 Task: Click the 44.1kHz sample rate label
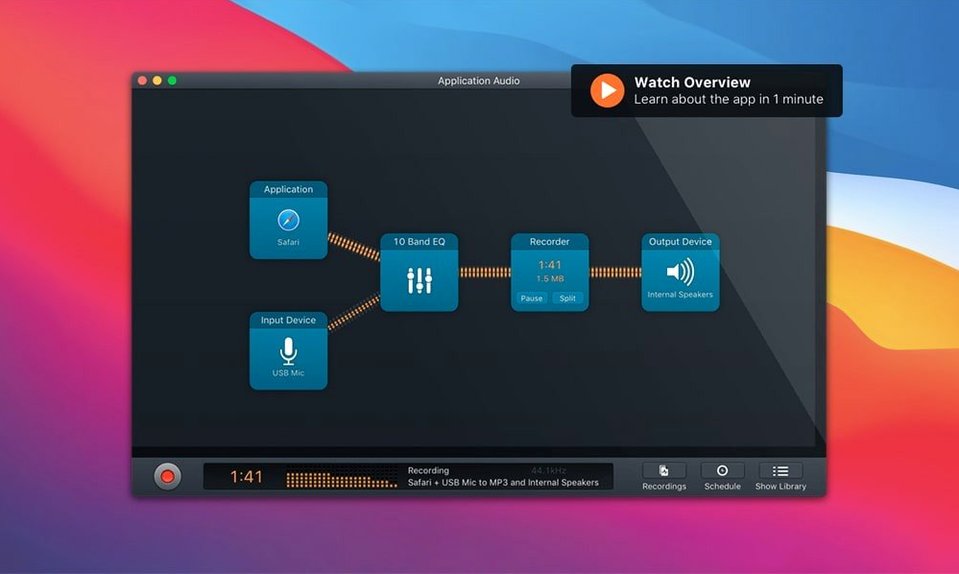549,470
